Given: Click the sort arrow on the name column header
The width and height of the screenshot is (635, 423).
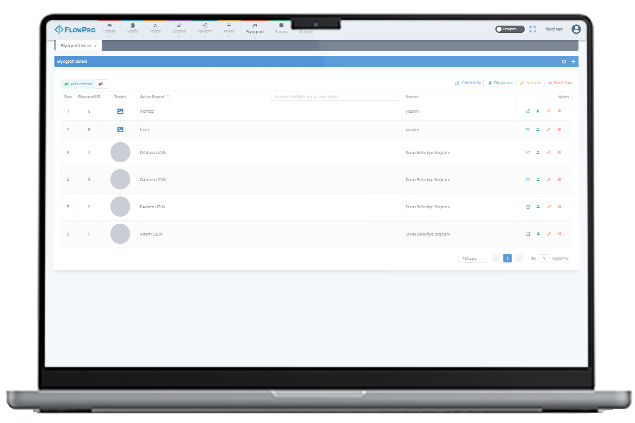Looking at the screenshot, I should [168, 97].
